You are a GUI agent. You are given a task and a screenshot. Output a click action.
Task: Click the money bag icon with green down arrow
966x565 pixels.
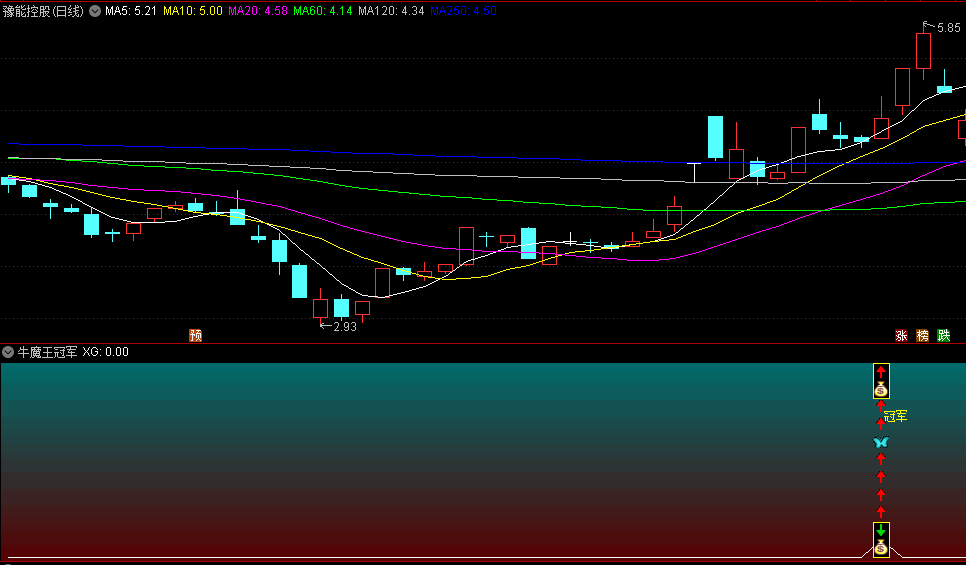click(x=881, y=539)
